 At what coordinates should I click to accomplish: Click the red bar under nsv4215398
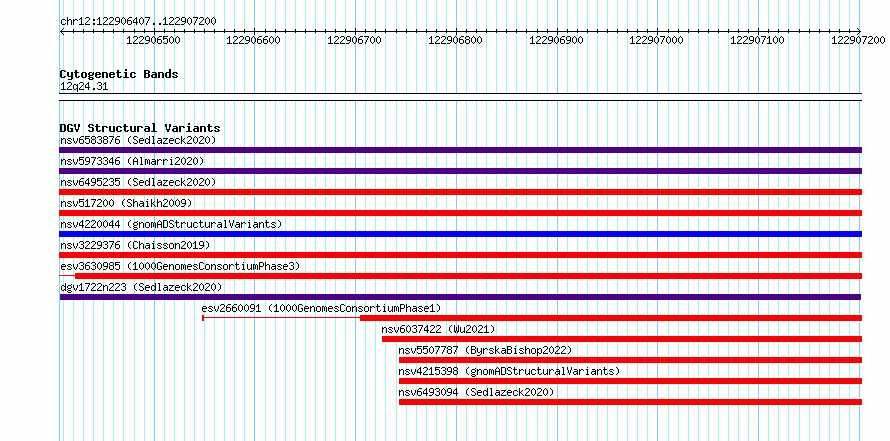630,381
